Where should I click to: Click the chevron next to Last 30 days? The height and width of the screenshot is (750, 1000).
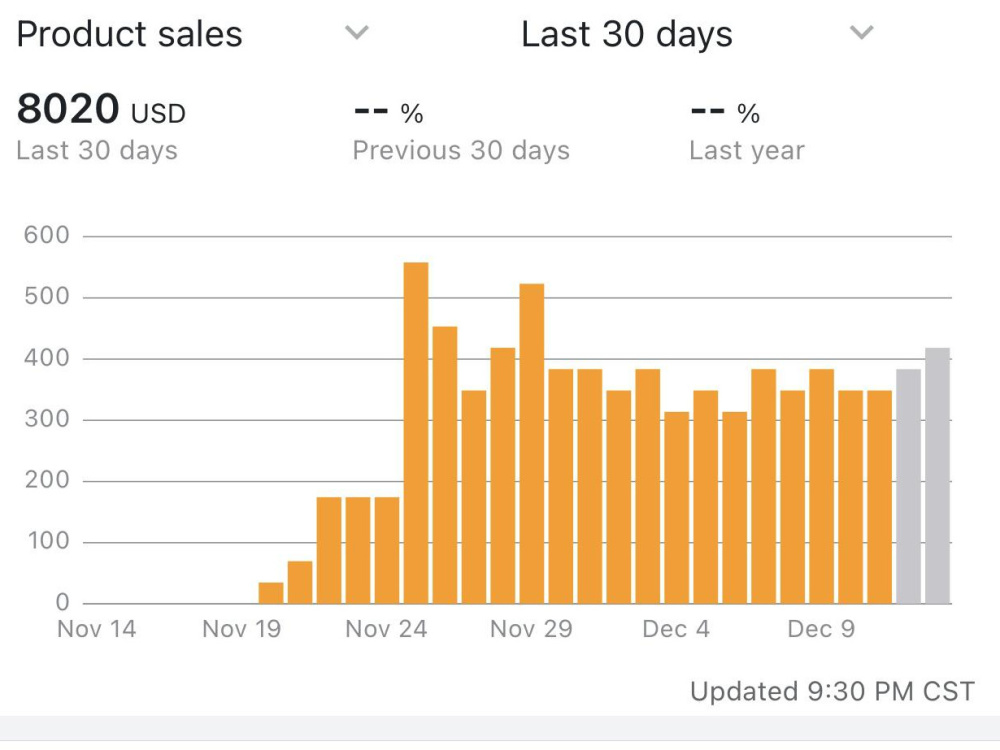[x=862, y=32]
